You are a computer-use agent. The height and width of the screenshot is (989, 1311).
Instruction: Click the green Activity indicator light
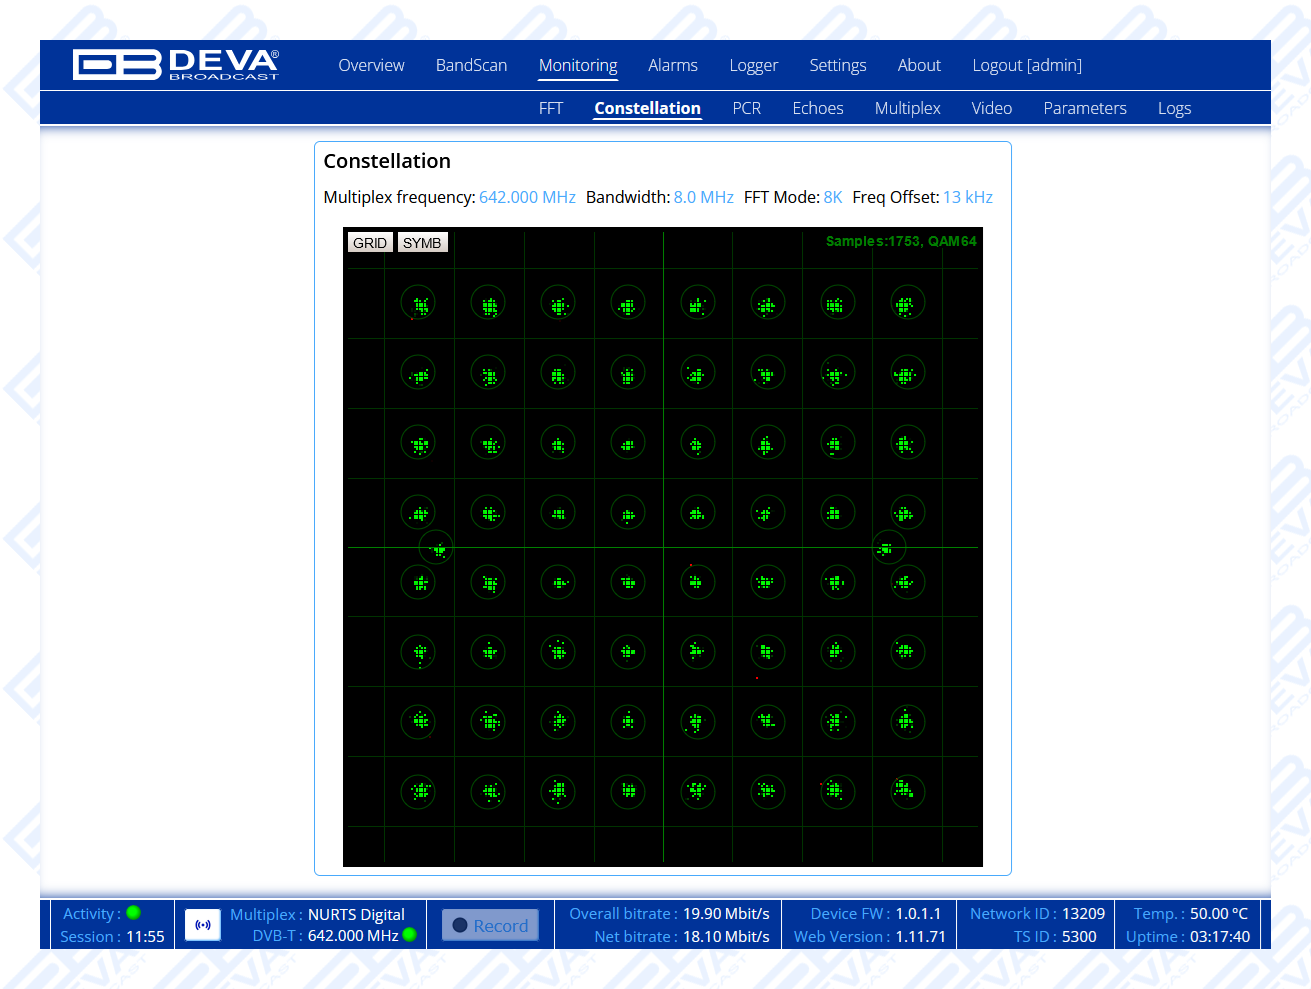pyautogui.click(x=134, y=912)
